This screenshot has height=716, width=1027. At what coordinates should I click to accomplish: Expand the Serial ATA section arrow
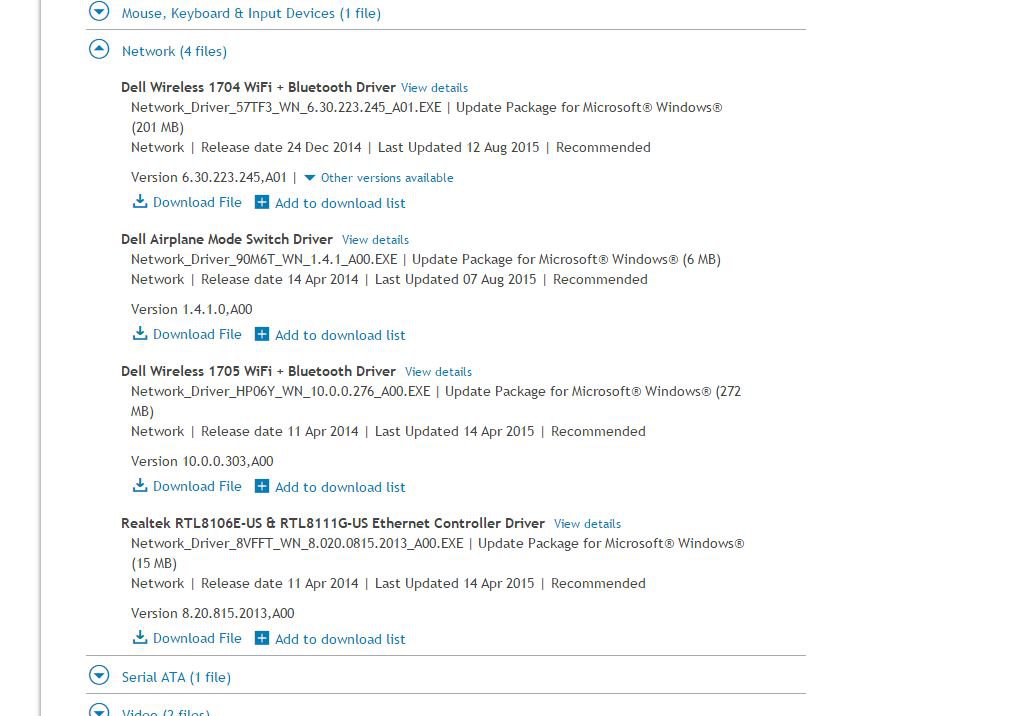tap(99, 675)
